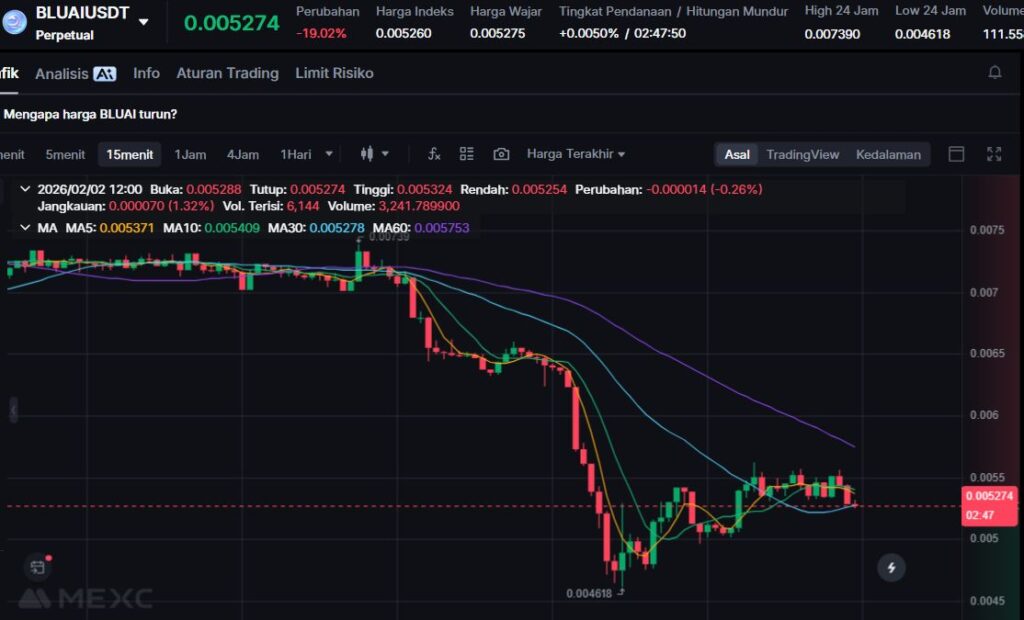Take a chart snapshot with the camera icon
Screen dimensions: 1024x620
501,154
